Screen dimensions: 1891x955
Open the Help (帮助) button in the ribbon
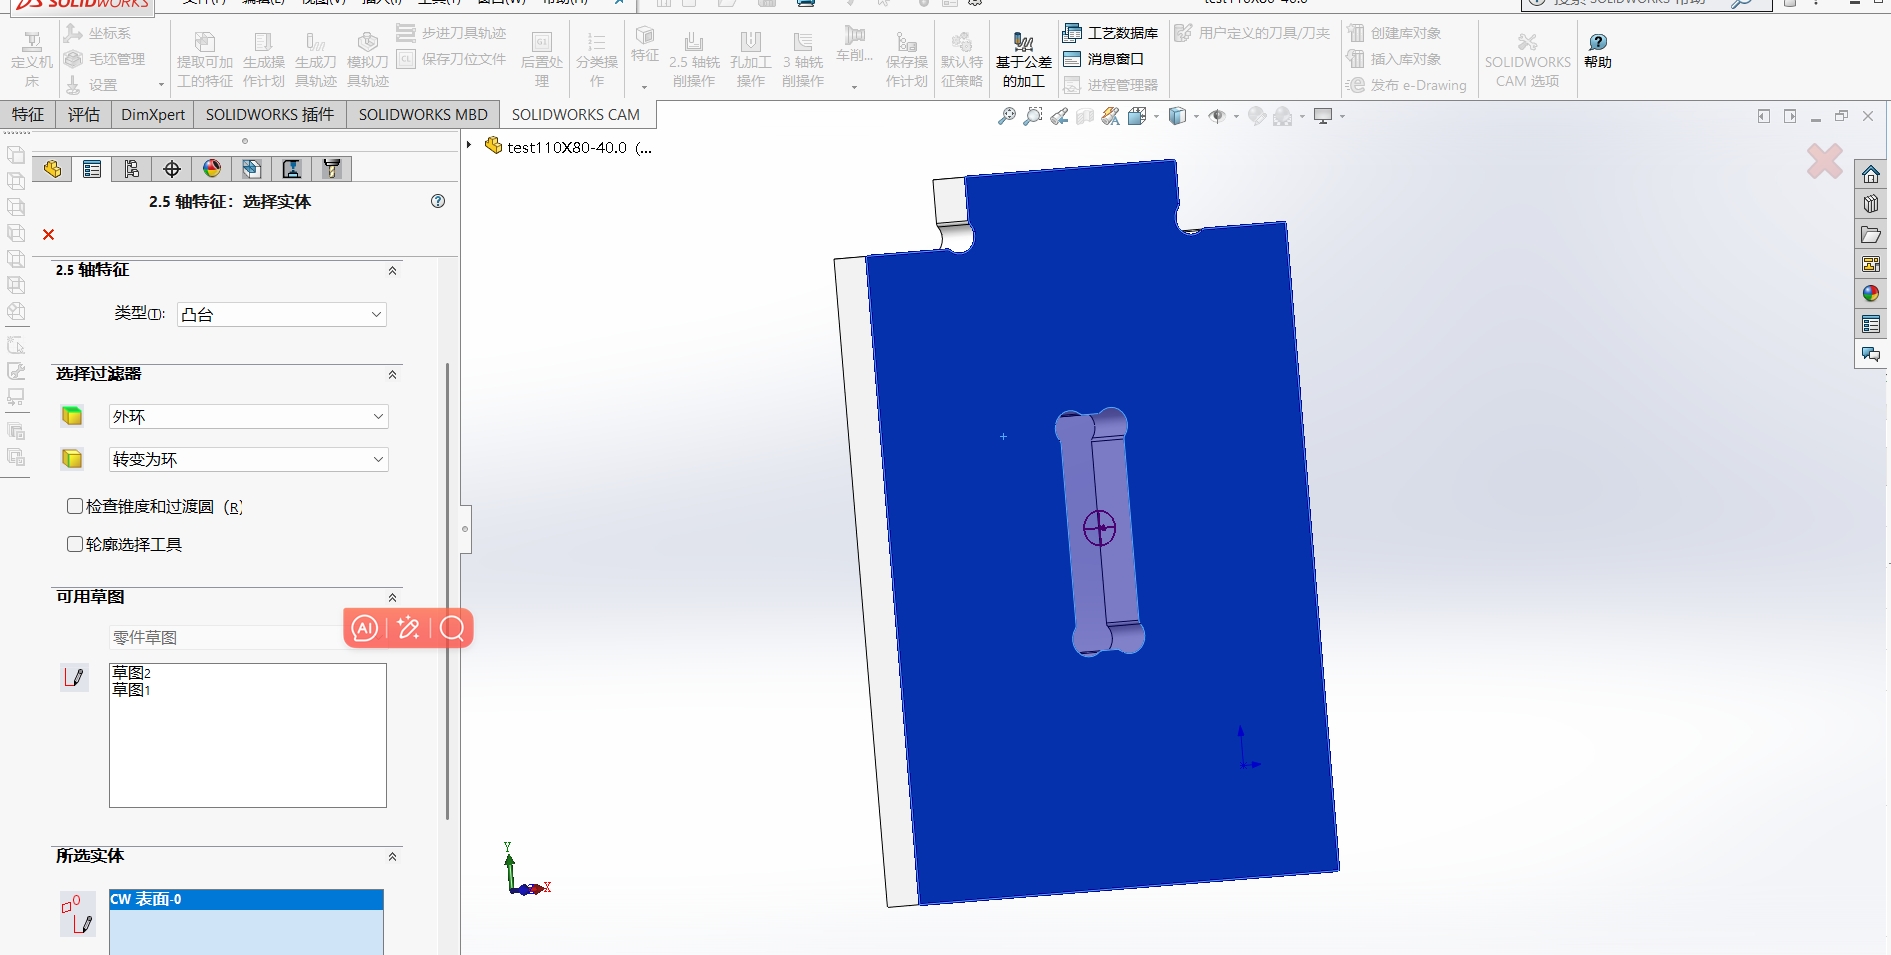(x=1598, y=50)
